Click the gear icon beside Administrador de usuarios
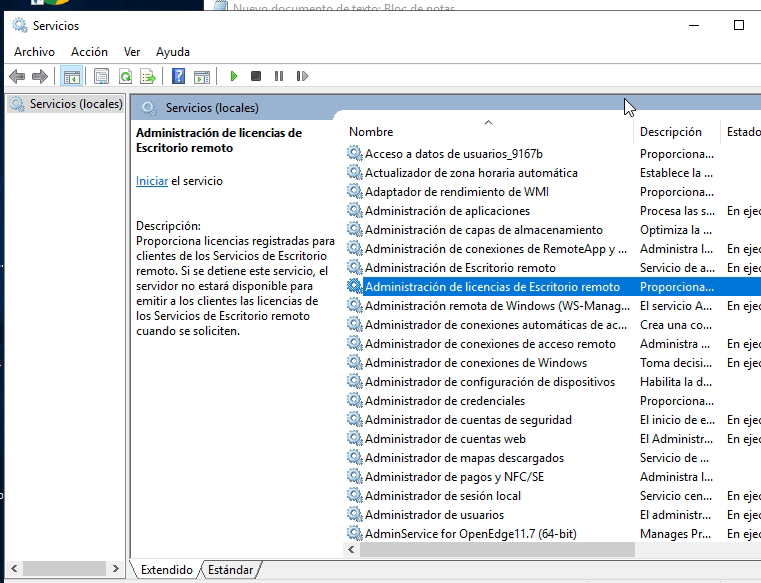The width and height of the screenshot is (761, 583). click(355, 514)
